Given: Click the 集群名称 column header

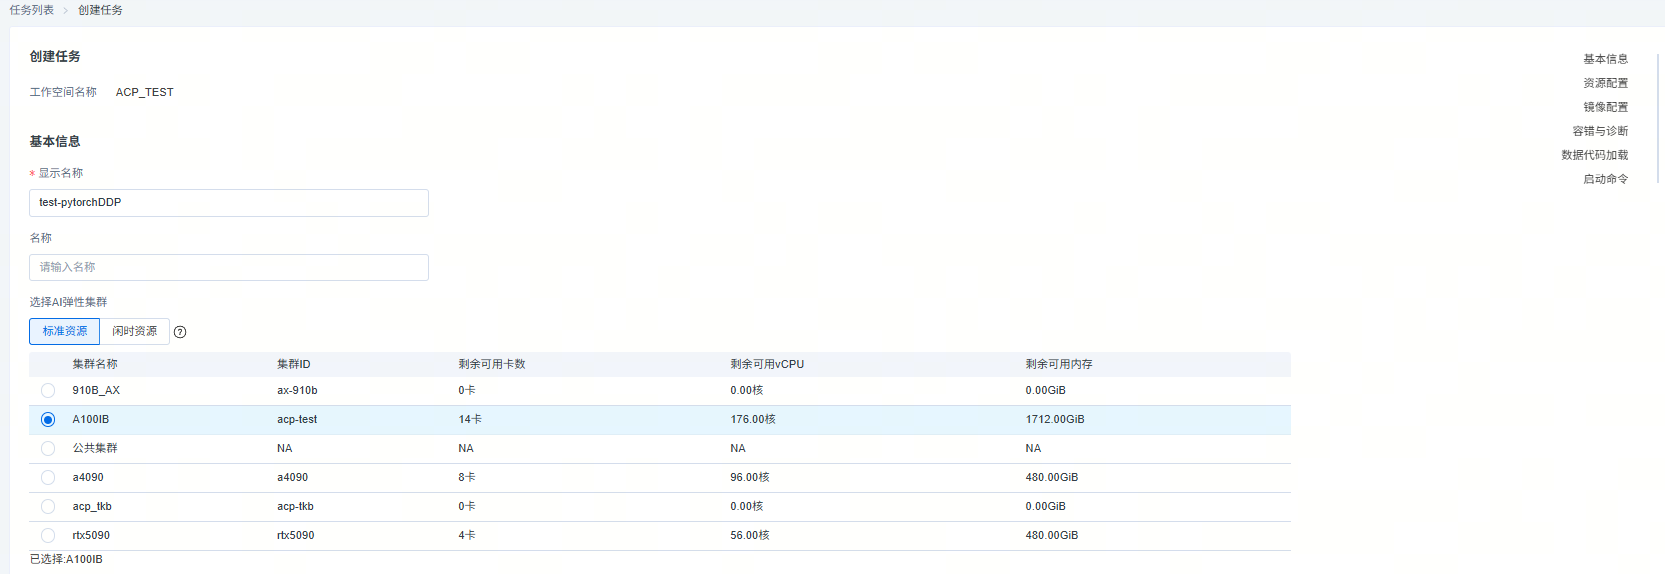Looking at the screenshot, I should [x=95, y=364].
